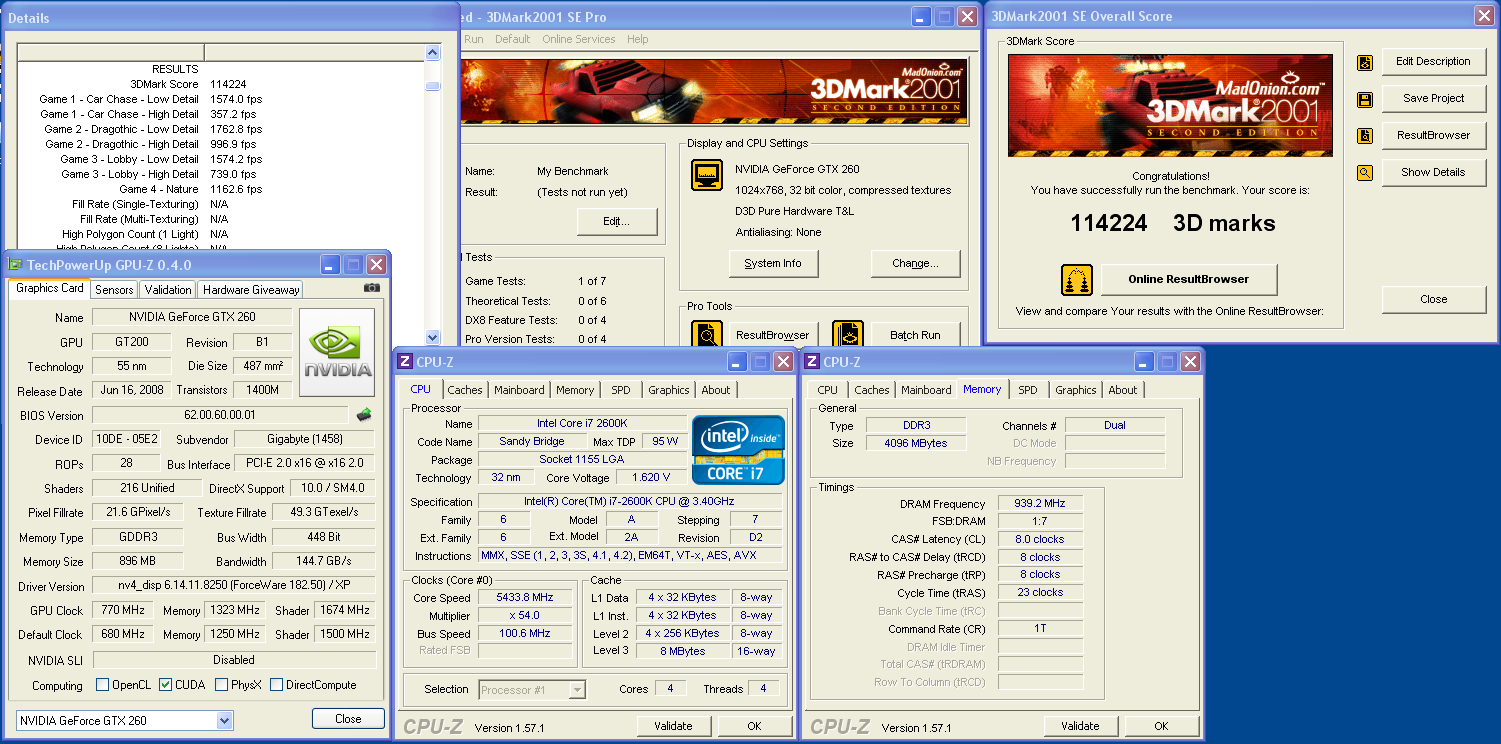
Task: Click the CPU-Z title bar icon of CPU tab window
Action: (405, 362)
